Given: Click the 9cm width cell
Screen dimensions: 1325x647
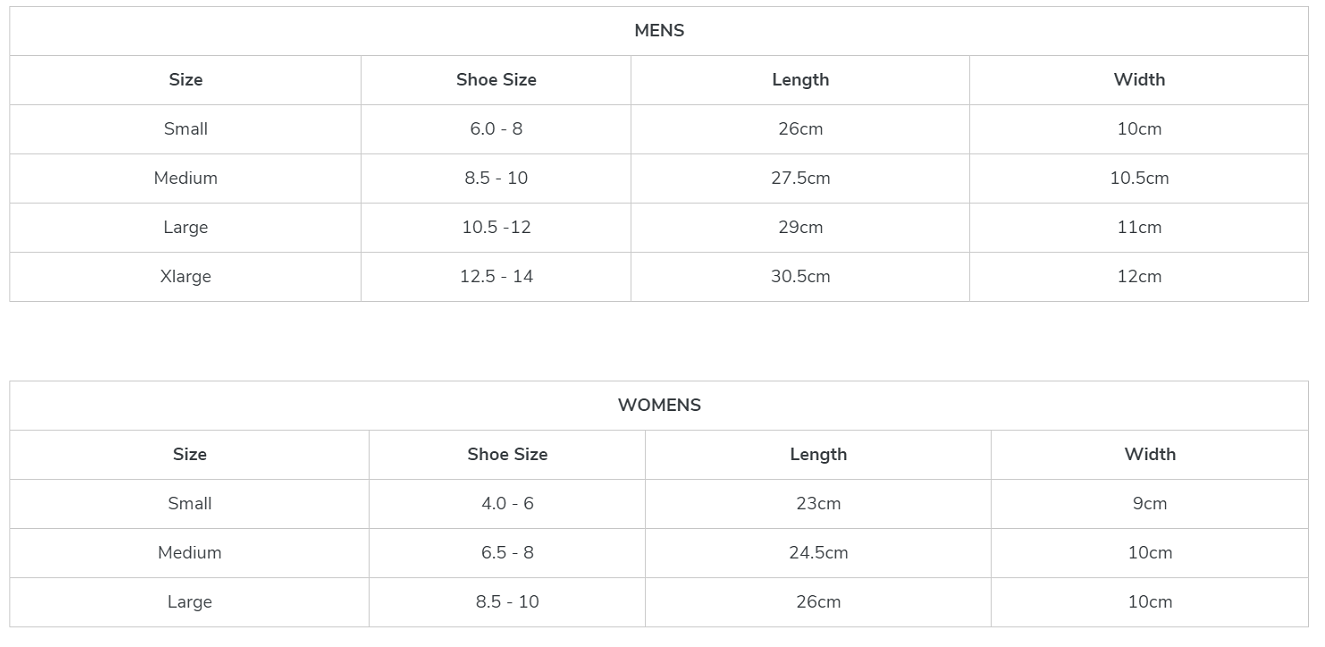Looking at the screenshot, I should coord(1150,504).
